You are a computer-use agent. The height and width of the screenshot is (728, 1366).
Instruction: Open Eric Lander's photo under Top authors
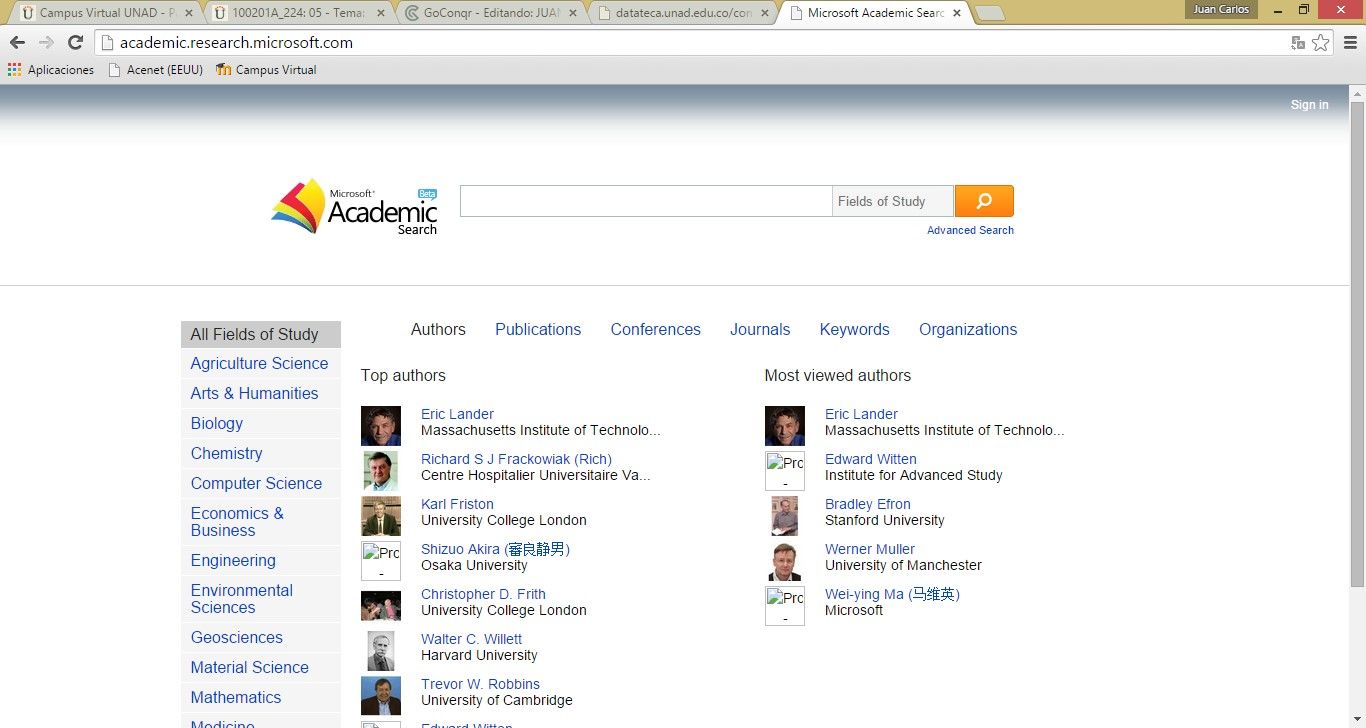[381, 426]
